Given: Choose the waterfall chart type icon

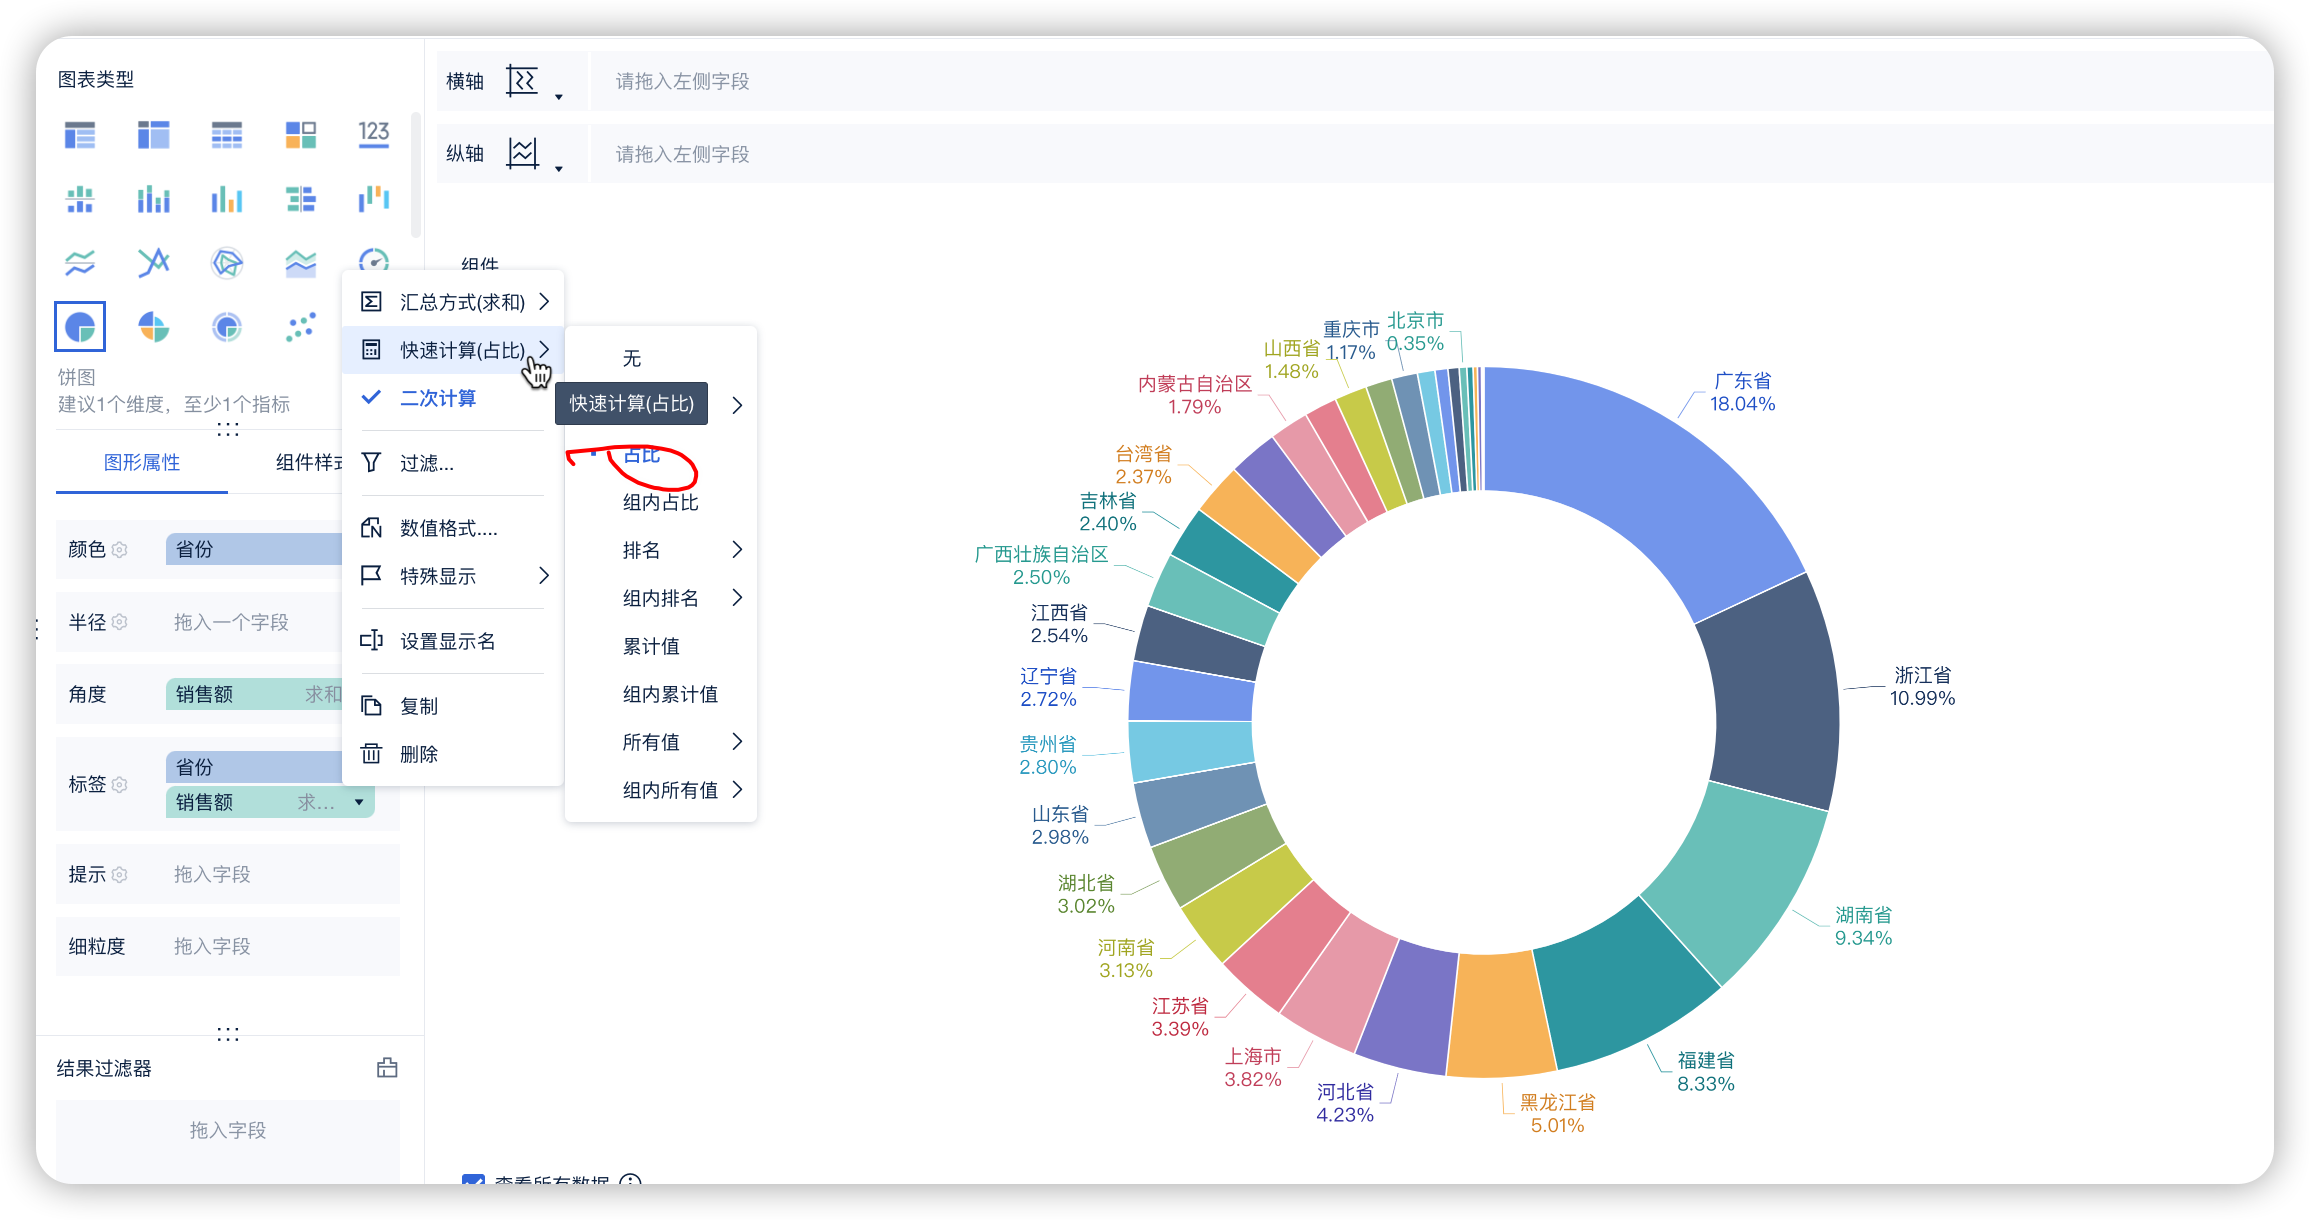Looking at the screenshot, I should coord(374,199).
